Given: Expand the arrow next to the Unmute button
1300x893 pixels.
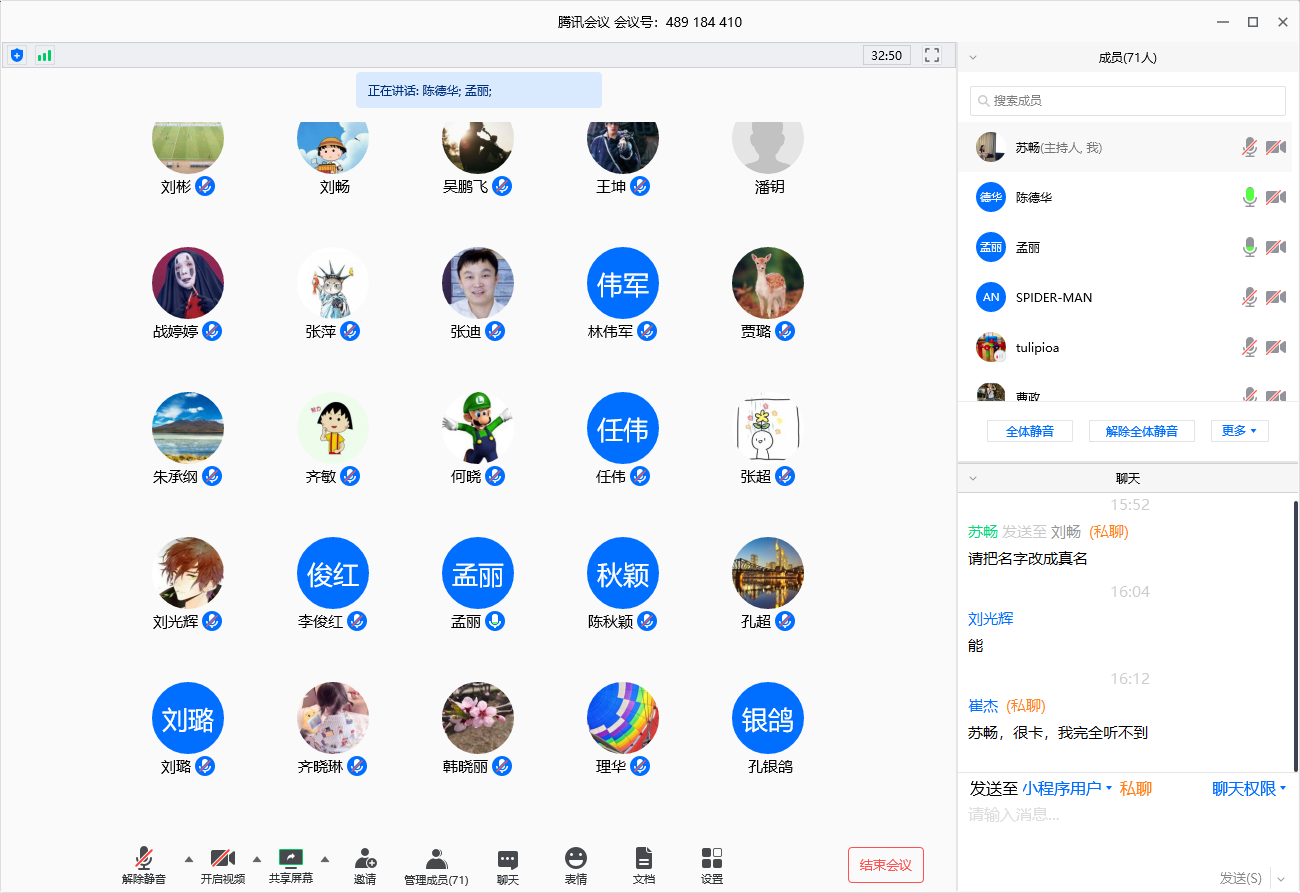Looking at the screenshot, I should (189, 859).
